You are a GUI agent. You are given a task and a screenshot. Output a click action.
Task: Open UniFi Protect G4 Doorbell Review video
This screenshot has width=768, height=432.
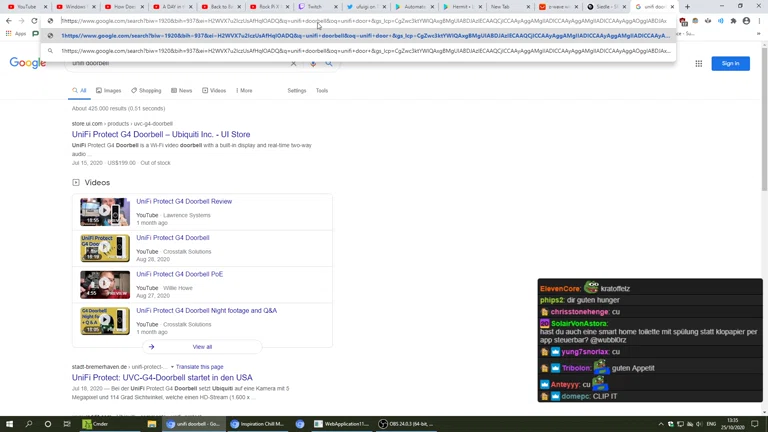pos(184,201)
